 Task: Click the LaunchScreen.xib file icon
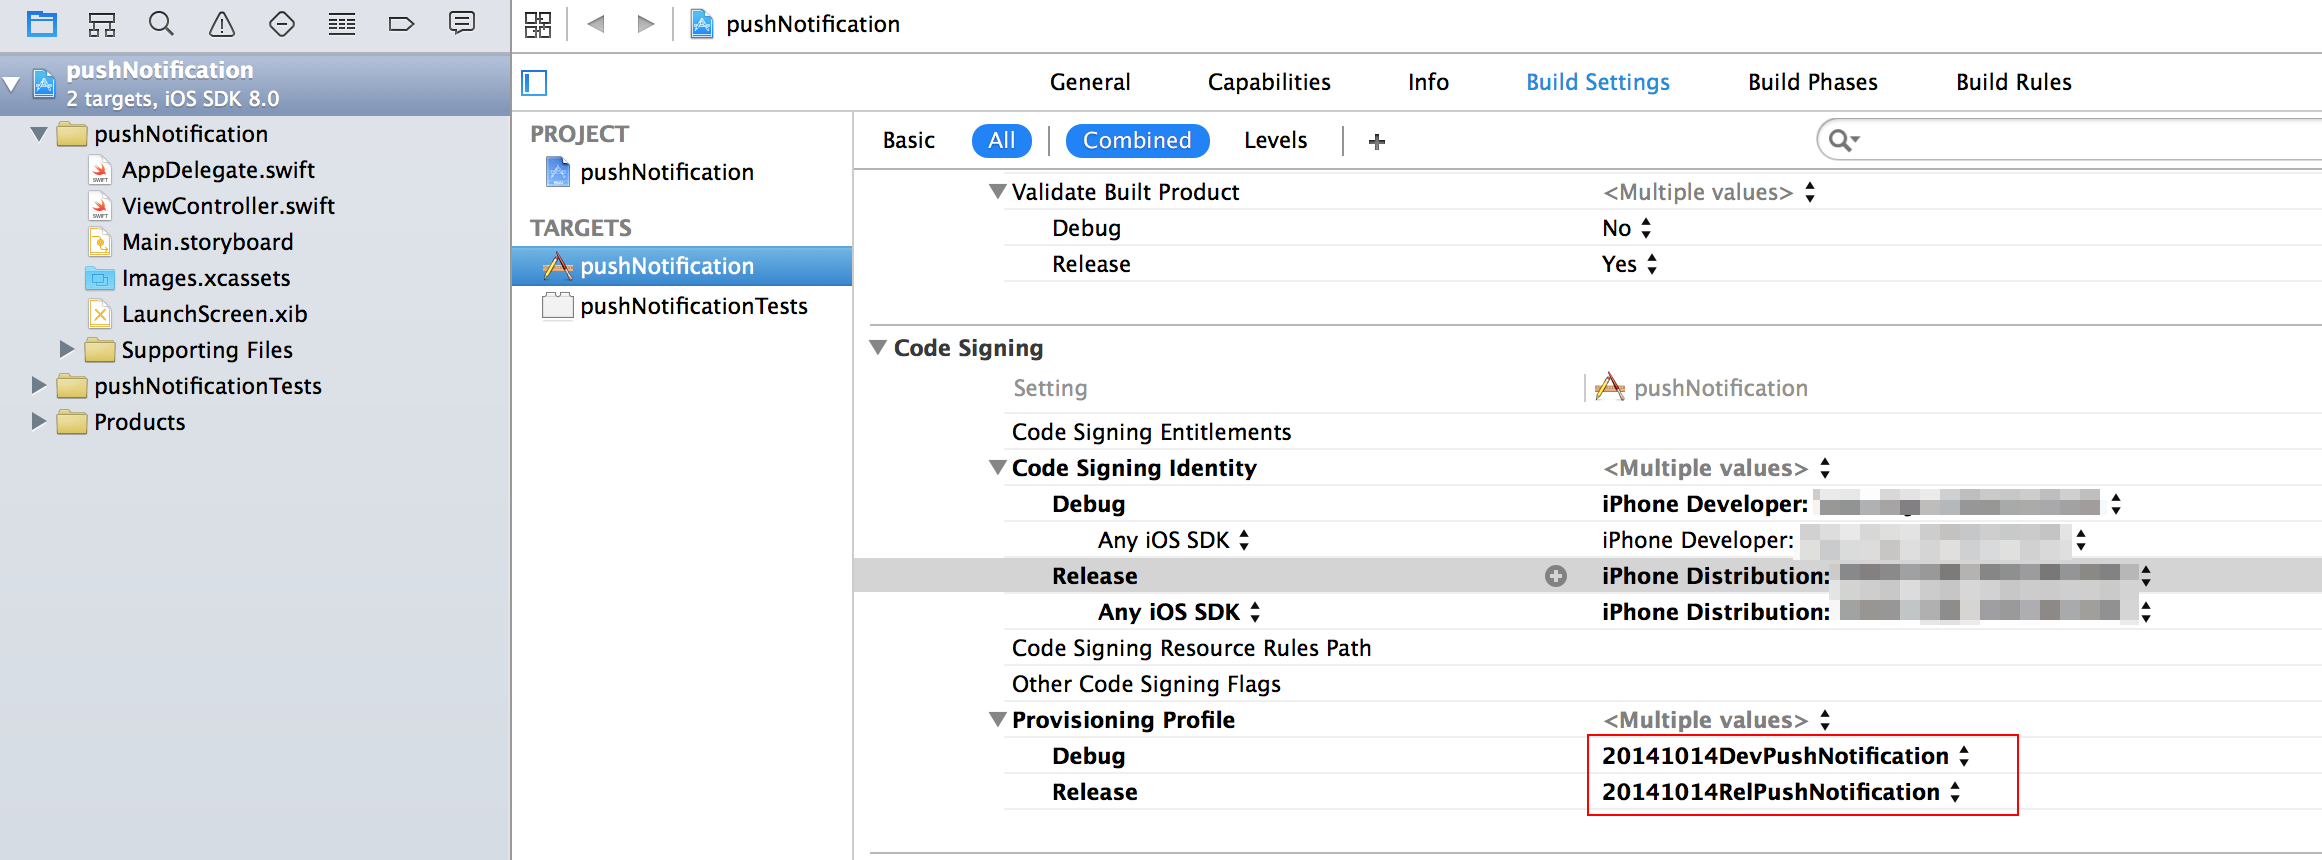[x=100, y=314]
